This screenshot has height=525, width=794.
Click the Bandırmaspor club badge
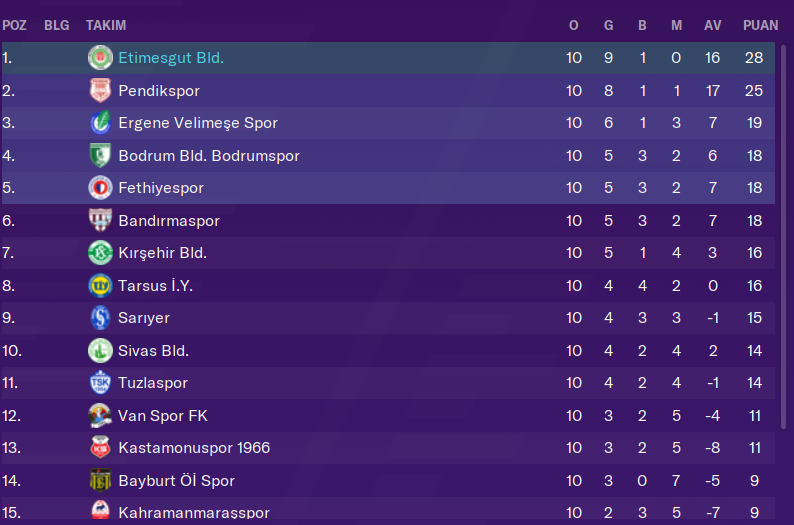point(100,221)
